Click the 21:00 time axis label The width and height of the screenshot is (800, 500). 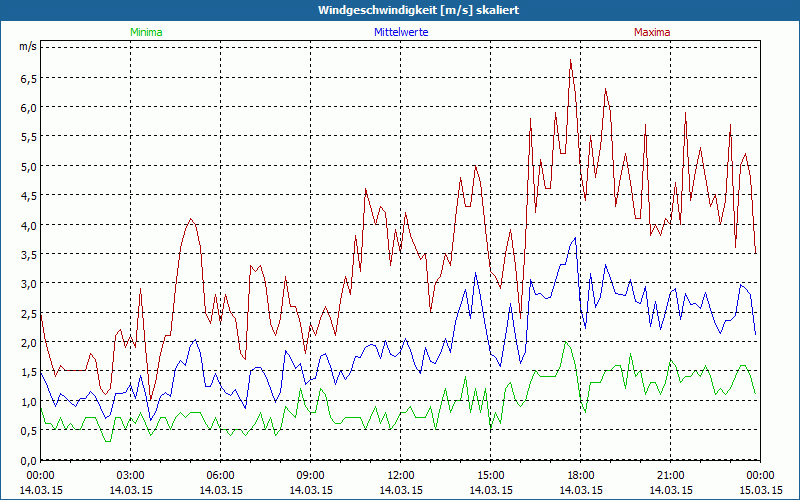(x=670, y=475)
